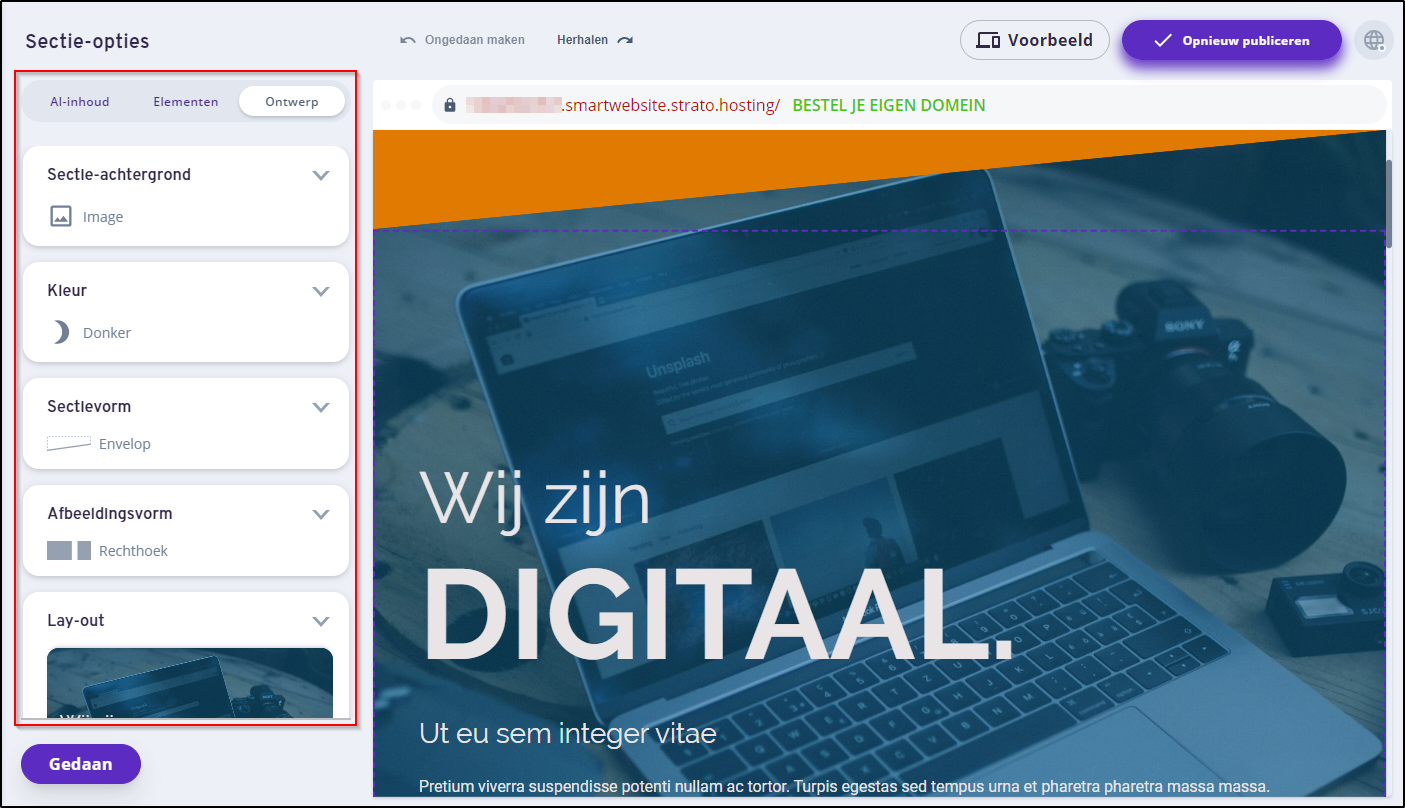
Task: Switch to the Elementen tab
Action: tap(185, 101)
